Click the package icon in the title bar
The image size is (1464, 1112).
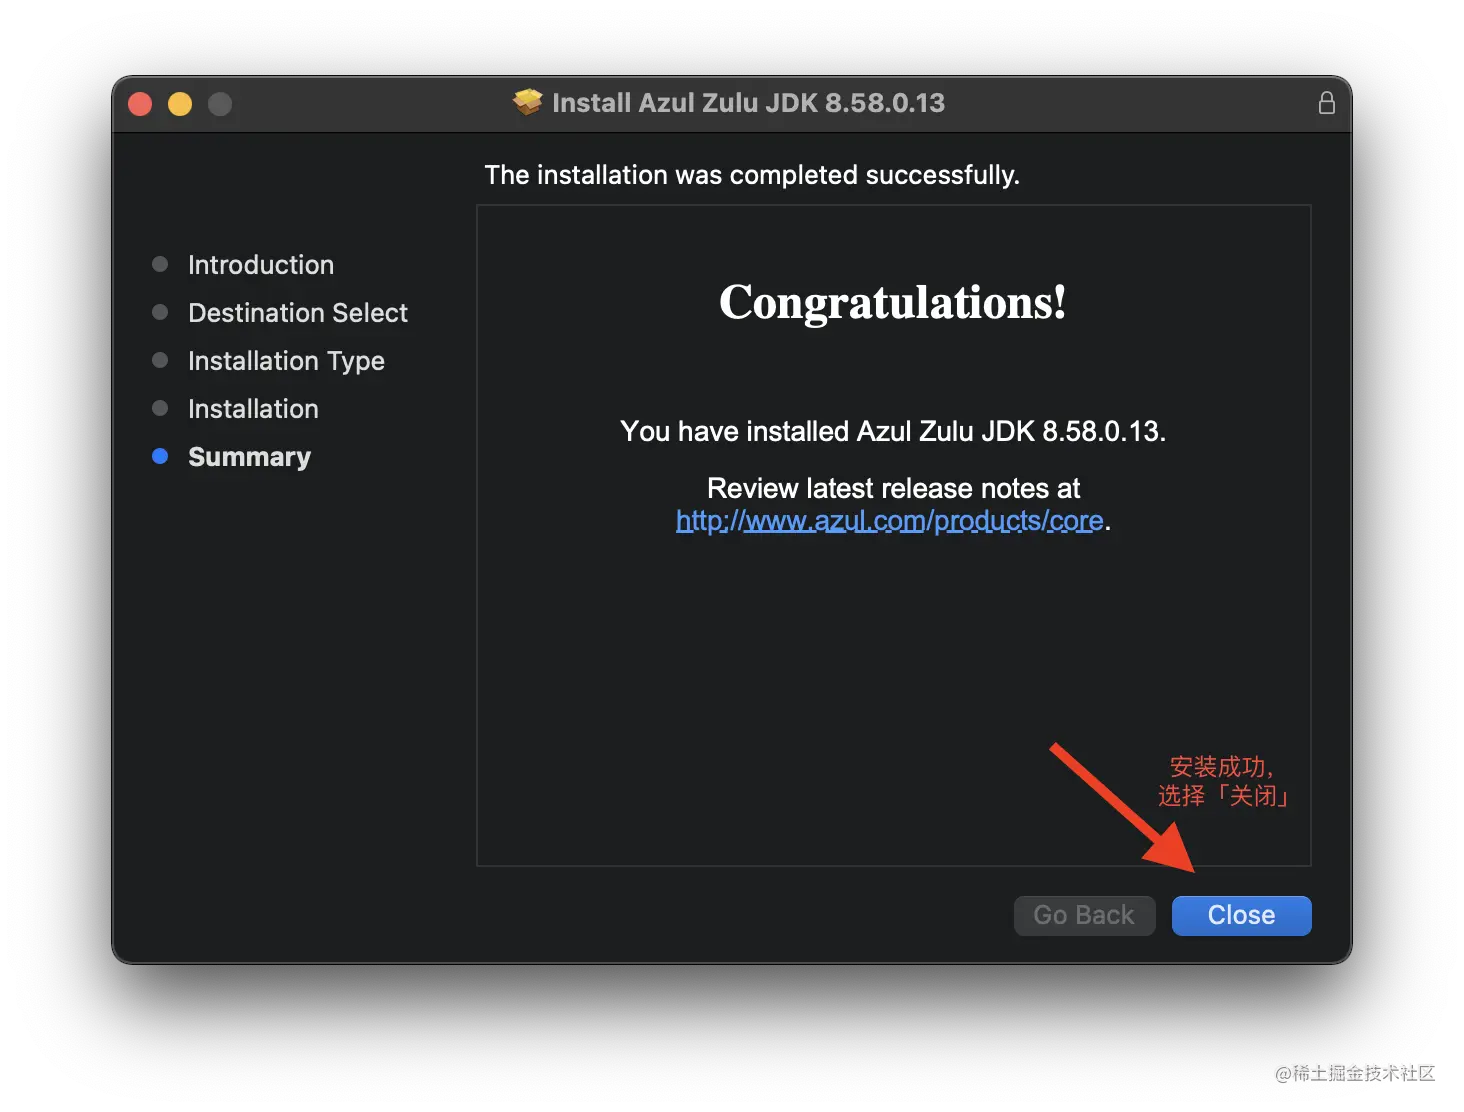(527, 102)
